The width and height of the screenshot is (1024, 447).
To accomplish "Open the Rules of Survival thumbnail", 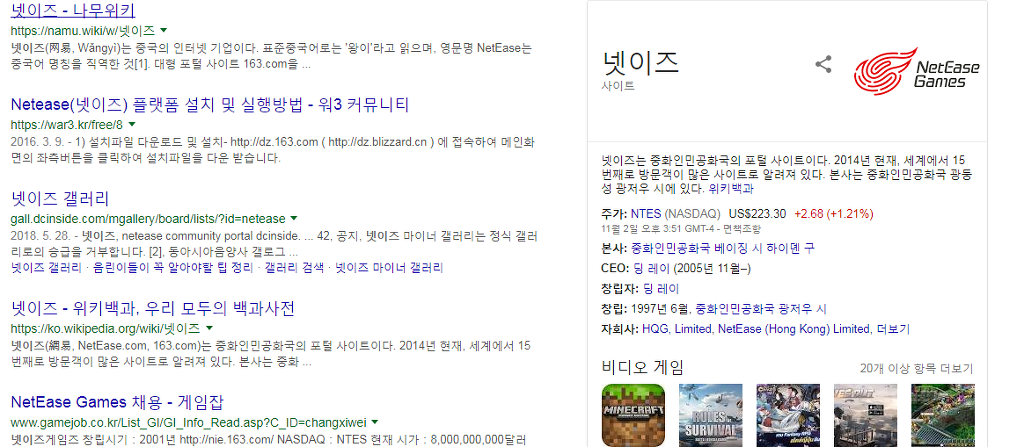I will [x=711, y=416].
